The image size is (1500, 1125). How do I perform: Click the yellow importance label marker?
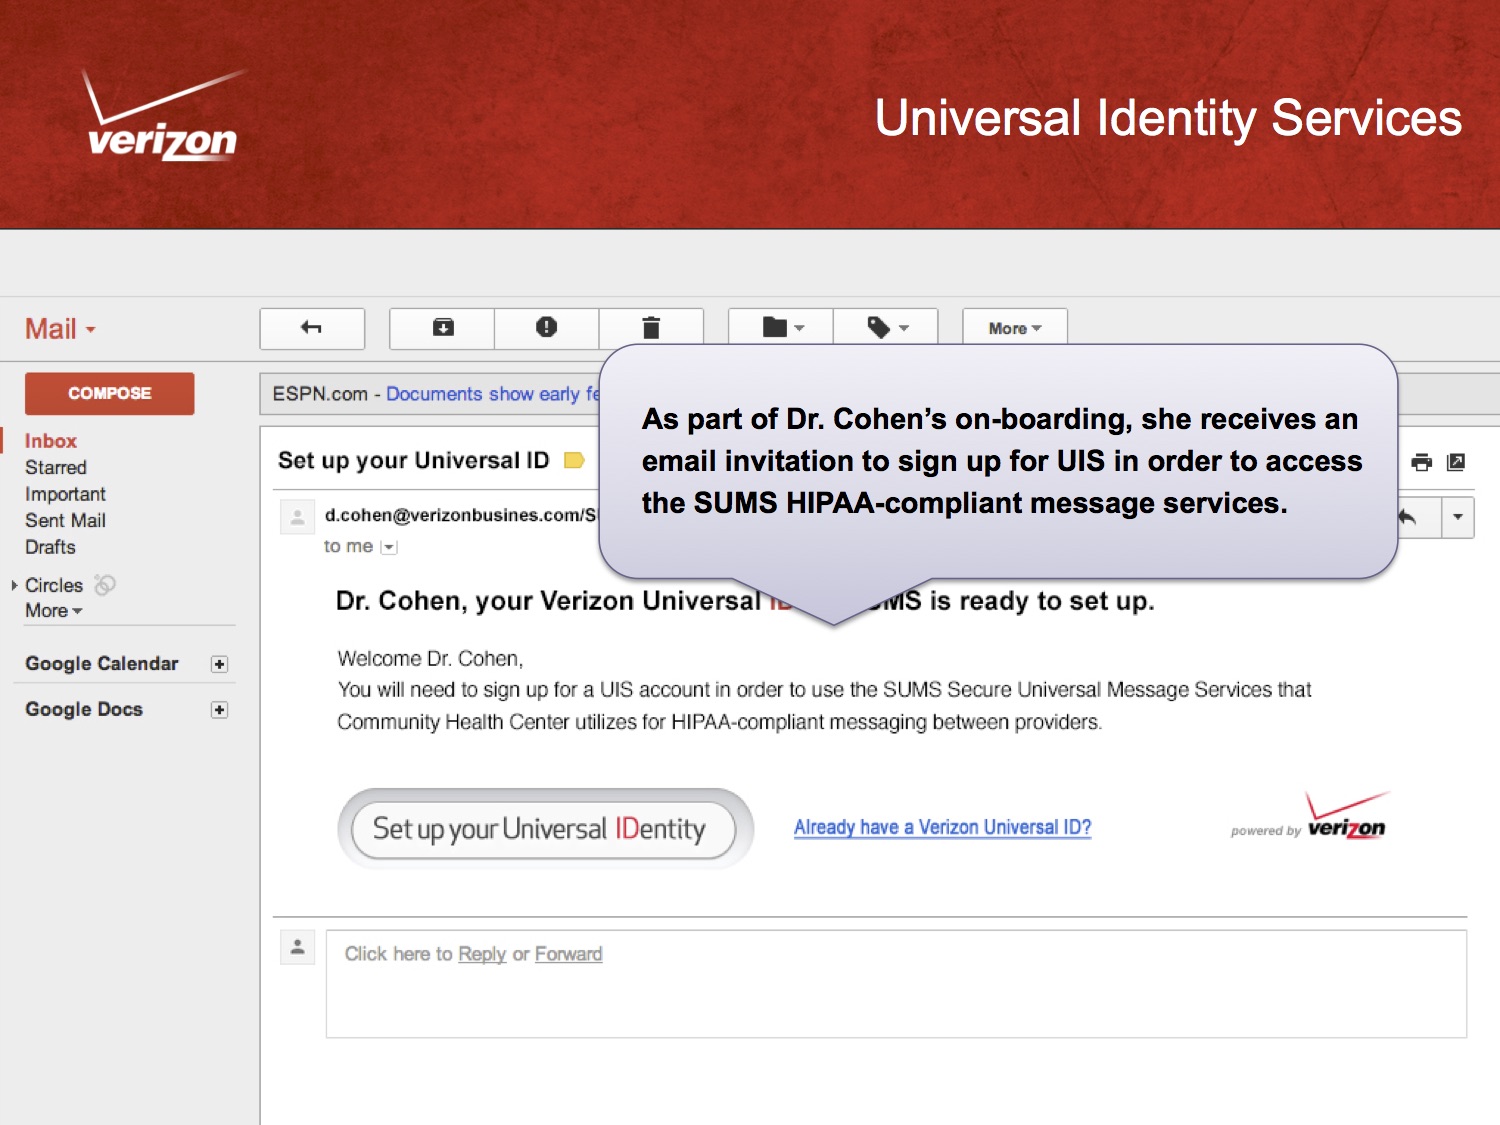tap(574, 461)
